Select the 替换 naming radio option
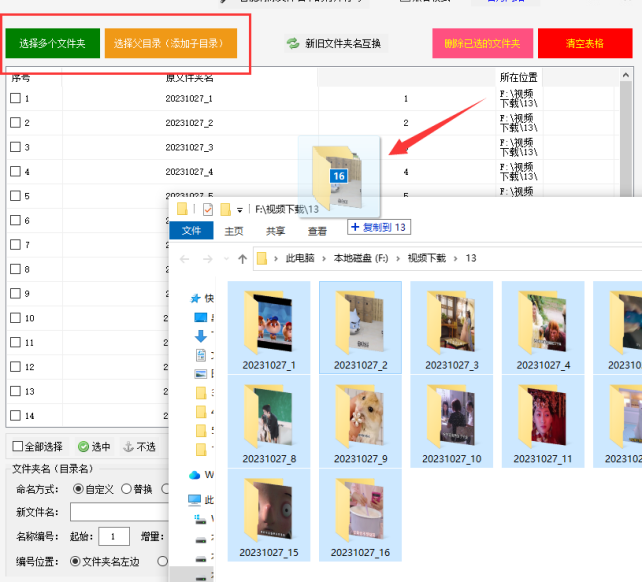The height and width of the screenshot is (583, 643). (126, 489)
